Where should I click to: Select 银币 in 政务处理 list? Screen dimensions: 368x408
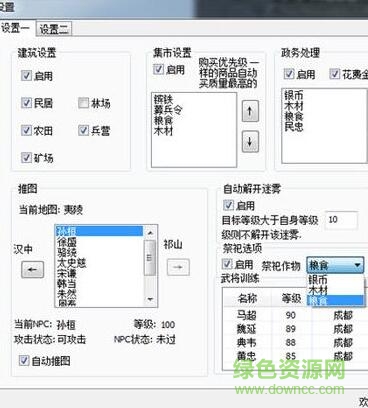click(294, 95)
